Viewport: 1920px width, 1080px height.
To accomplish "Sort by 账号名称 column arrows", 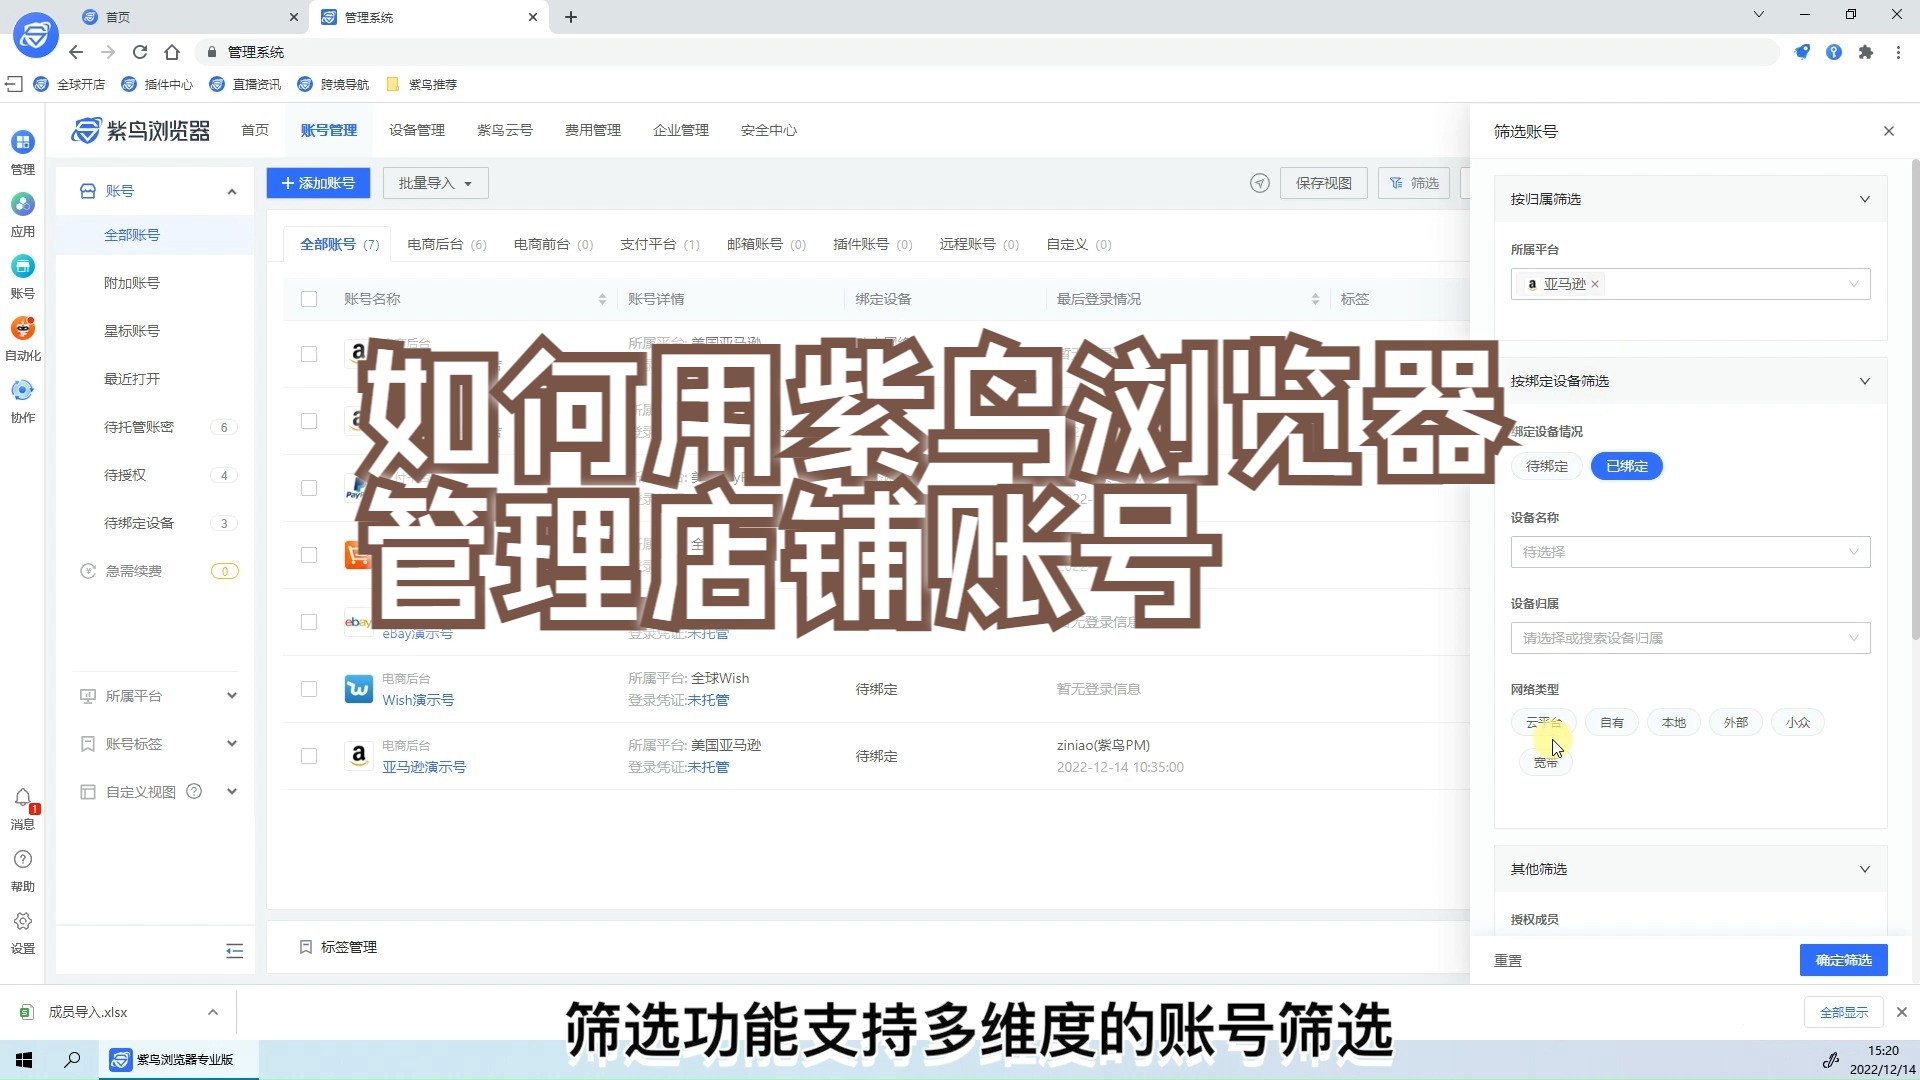I will pyautogui.click(x=602, y=299).
